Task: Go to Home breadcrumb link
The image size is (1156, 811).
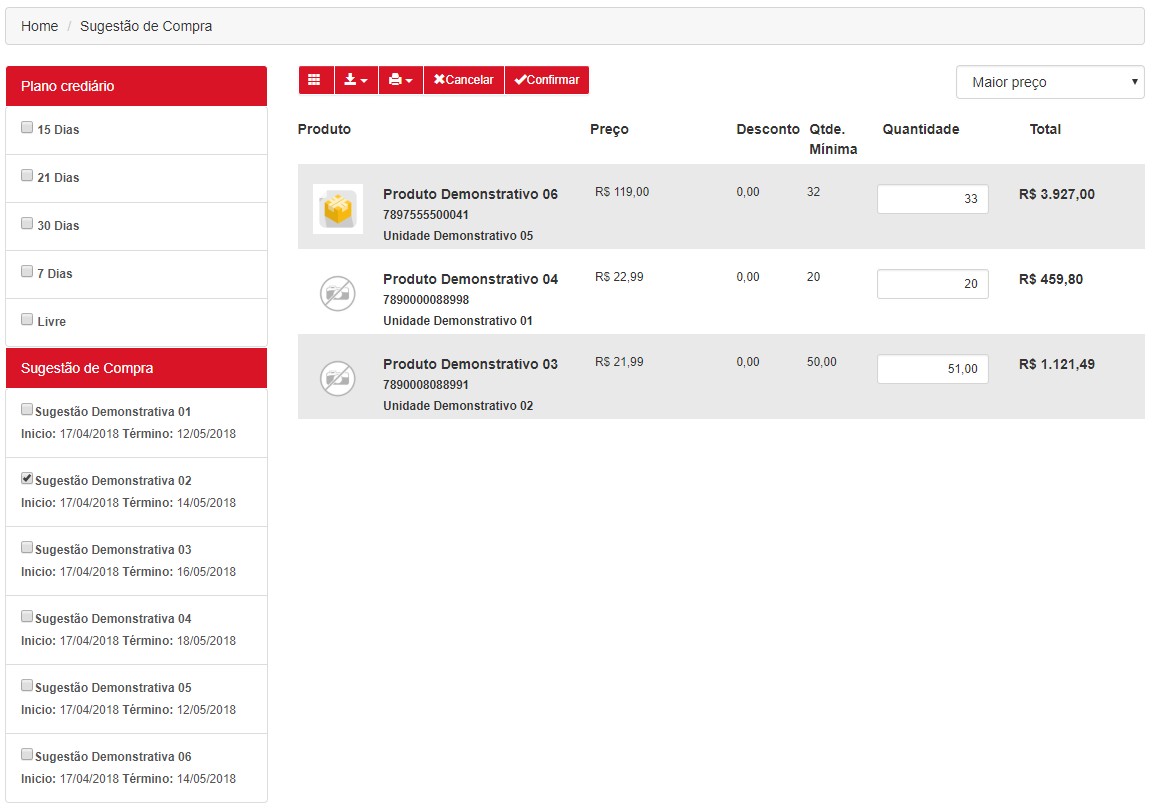Action: [39, 26]
